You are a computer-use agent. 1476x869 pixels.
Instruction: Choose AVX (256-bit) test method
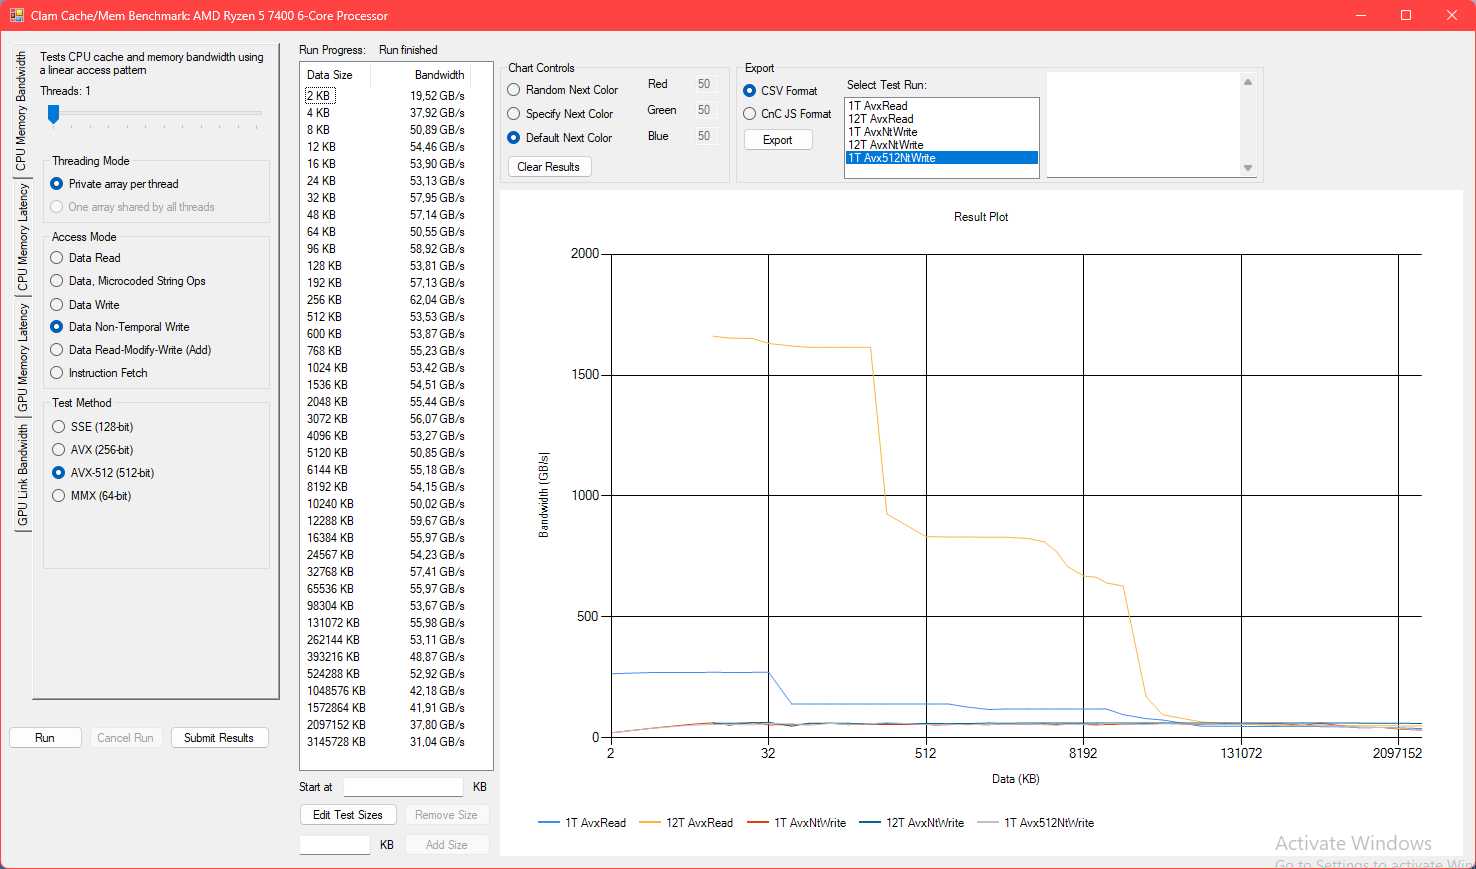pos(59,450)
